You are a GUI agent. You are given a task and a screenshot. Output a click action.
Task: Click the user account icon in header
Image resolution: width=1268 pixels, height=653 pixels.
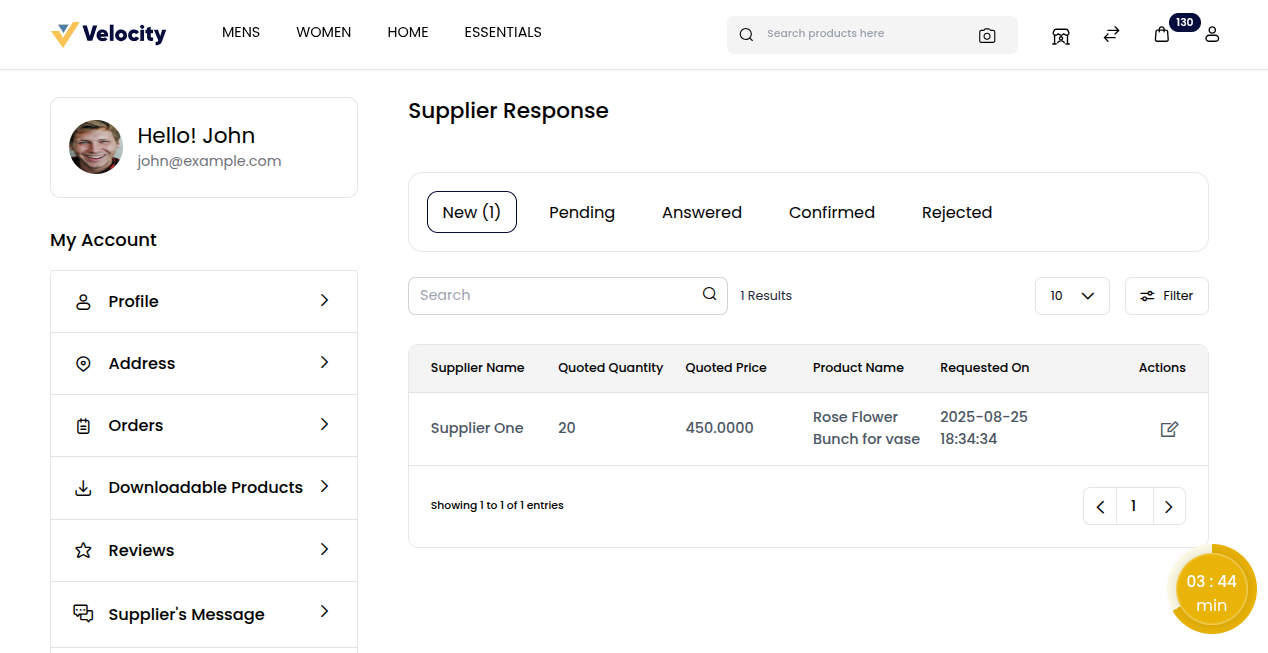tap(1212, 34)
